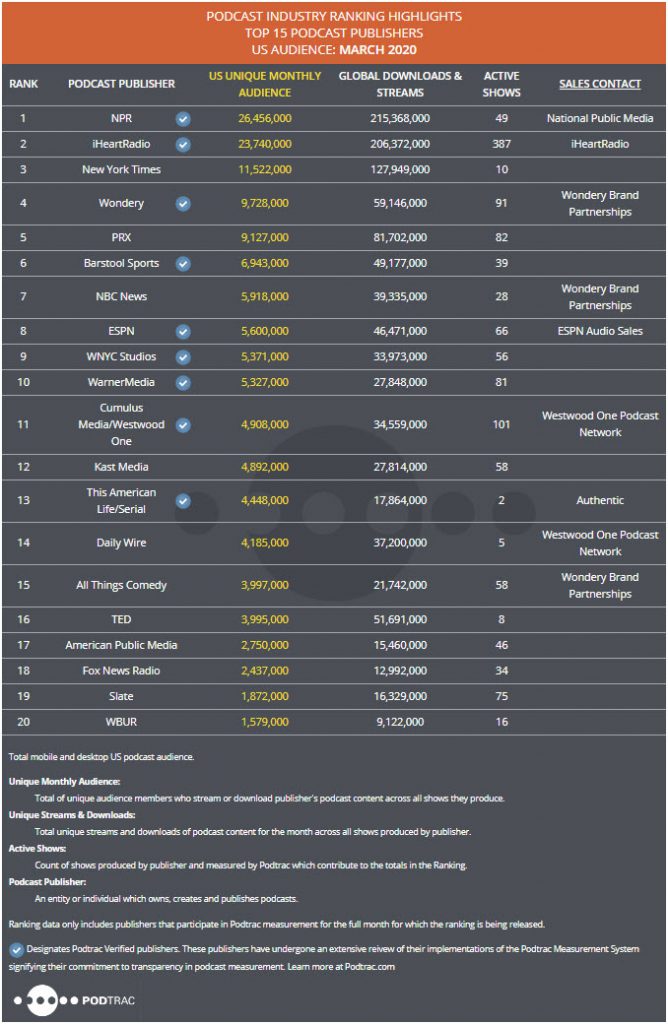Click the Active Shows column header
668x1024 pixels.
coord(501,84)
